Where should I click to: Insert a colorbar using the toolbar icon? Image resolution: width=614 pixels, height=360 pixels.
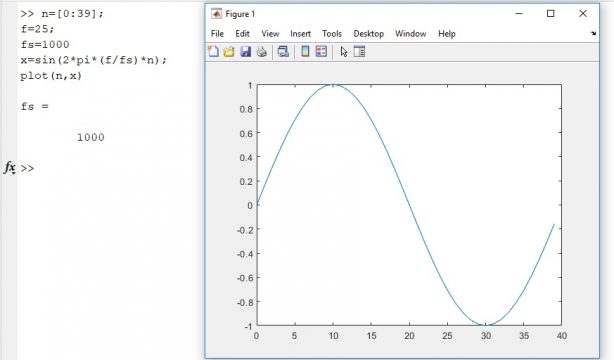[305, 51]
